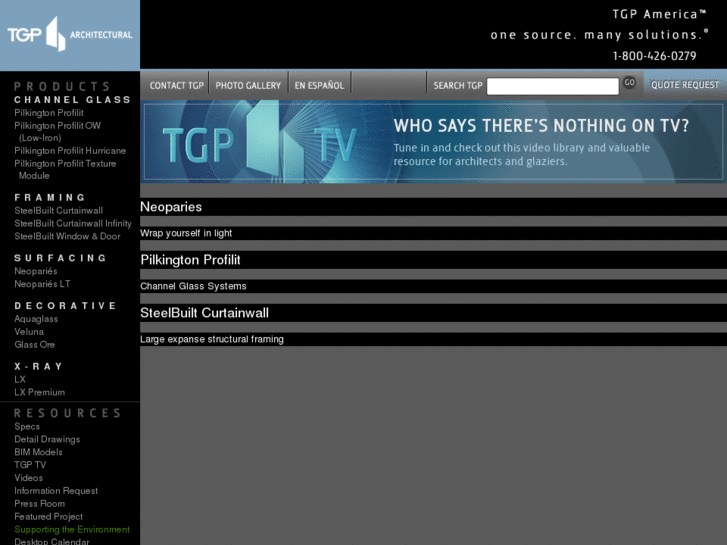Click the SURFACING category heading
The image size is (727, 545).
pyautogui.click(x=60, y=258)
